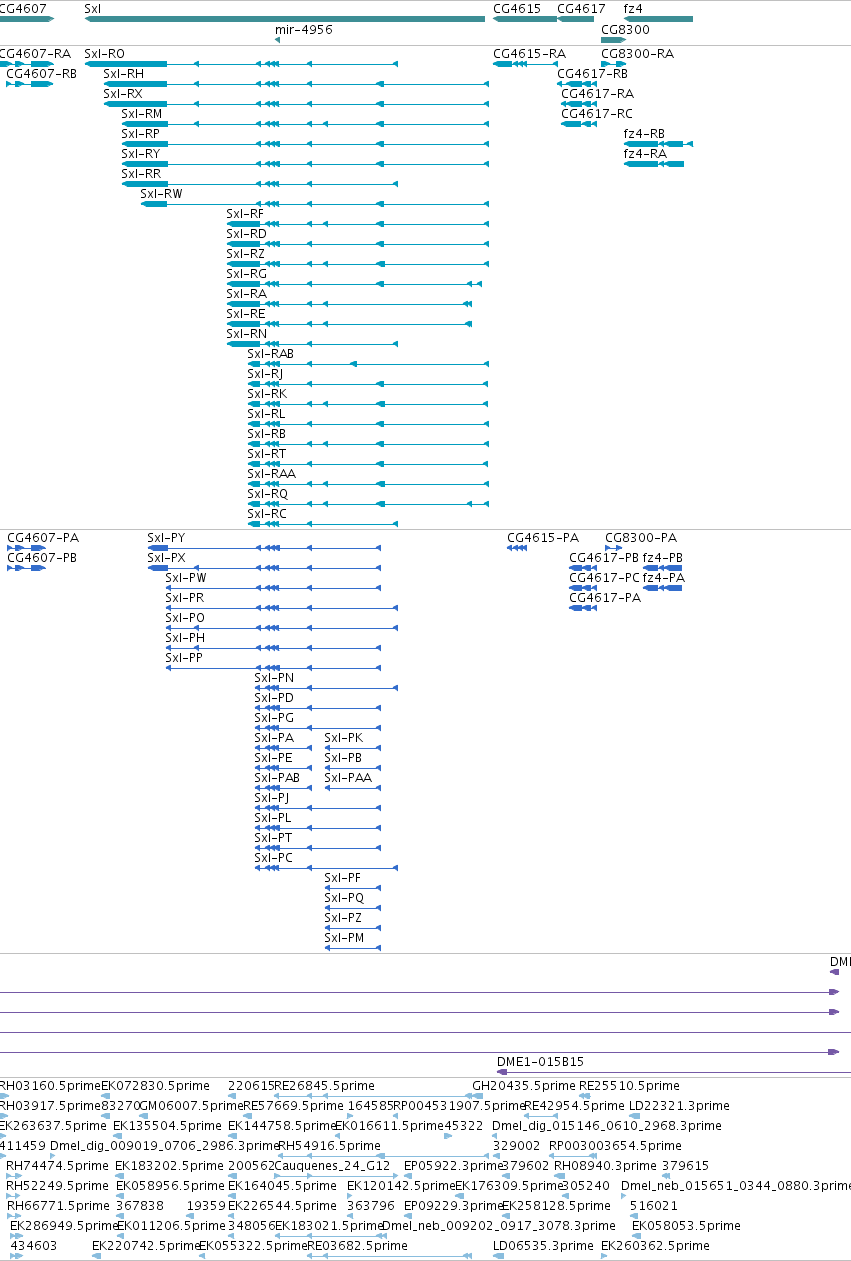Select polypeptide fz4-PB

pos(663,558)
